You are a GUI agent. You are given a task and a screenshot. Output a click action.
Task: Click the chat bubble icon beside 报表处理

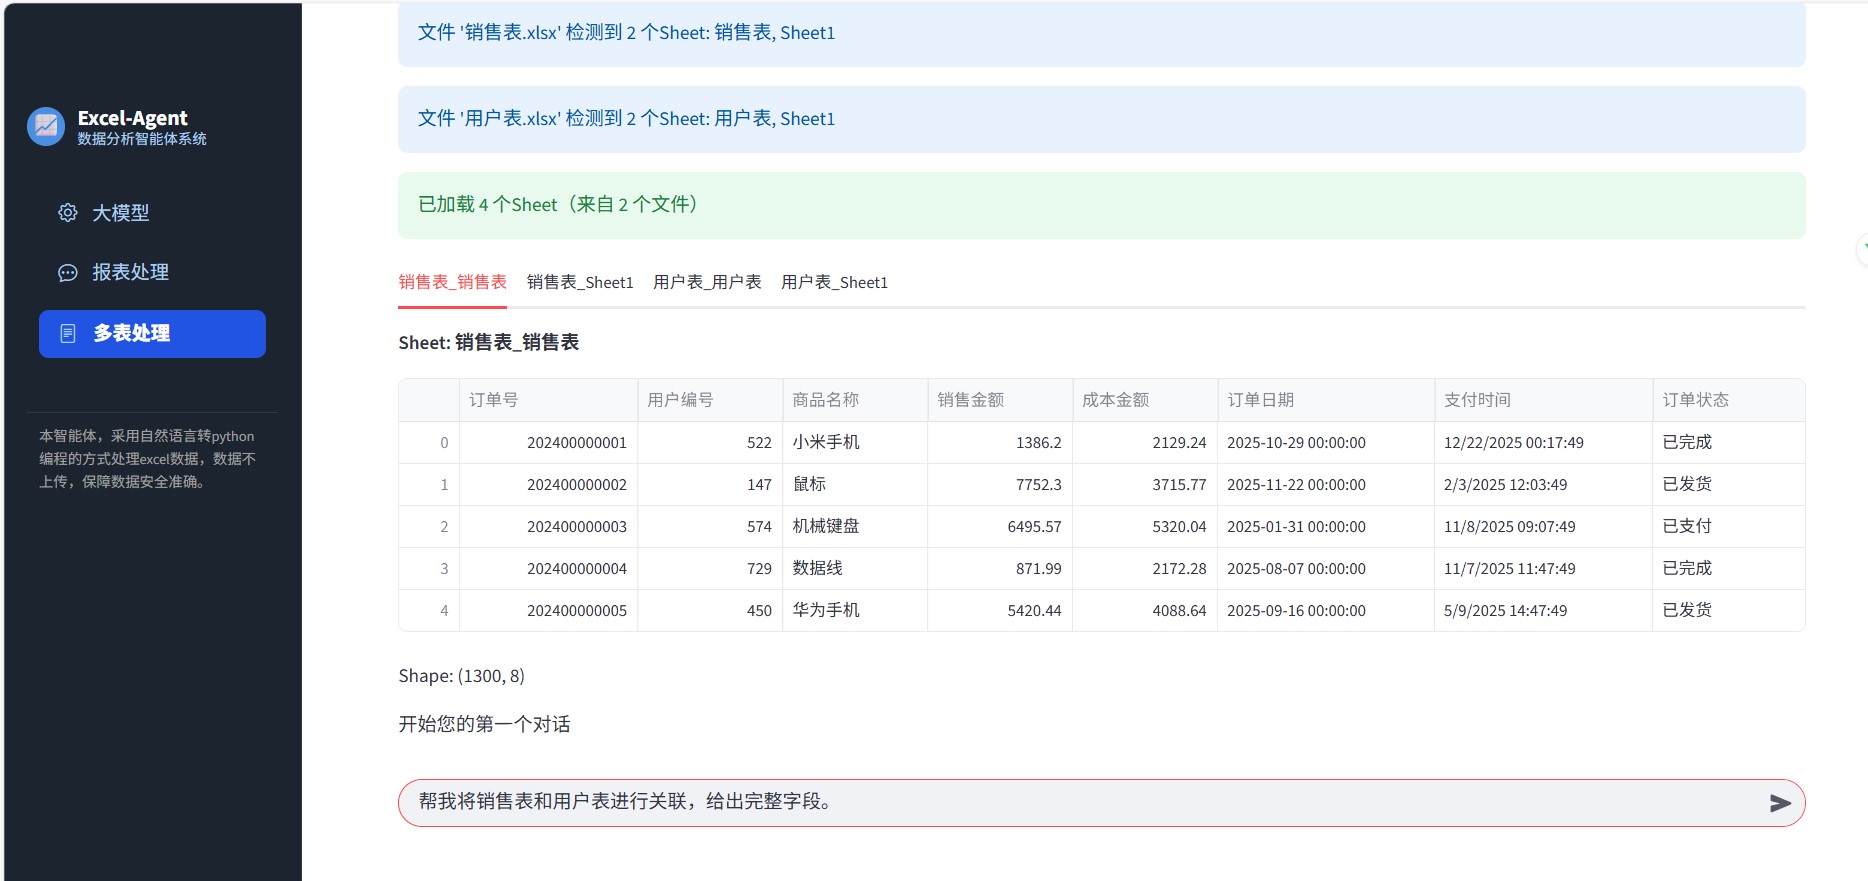tap(68, 273)
